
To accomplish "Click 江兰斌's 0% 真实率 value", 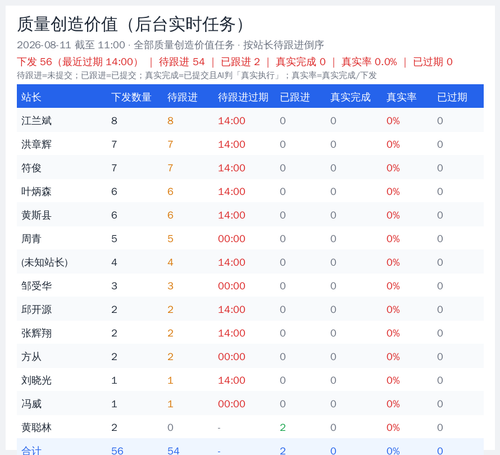I will pyautogui.click(x=393, y=121).
